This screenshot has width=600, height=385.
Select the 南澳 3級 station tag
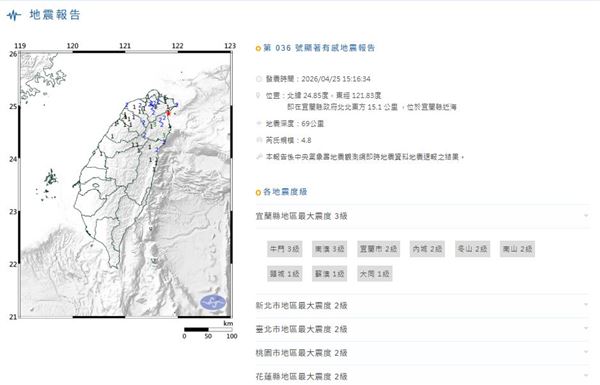coord(329,249)
